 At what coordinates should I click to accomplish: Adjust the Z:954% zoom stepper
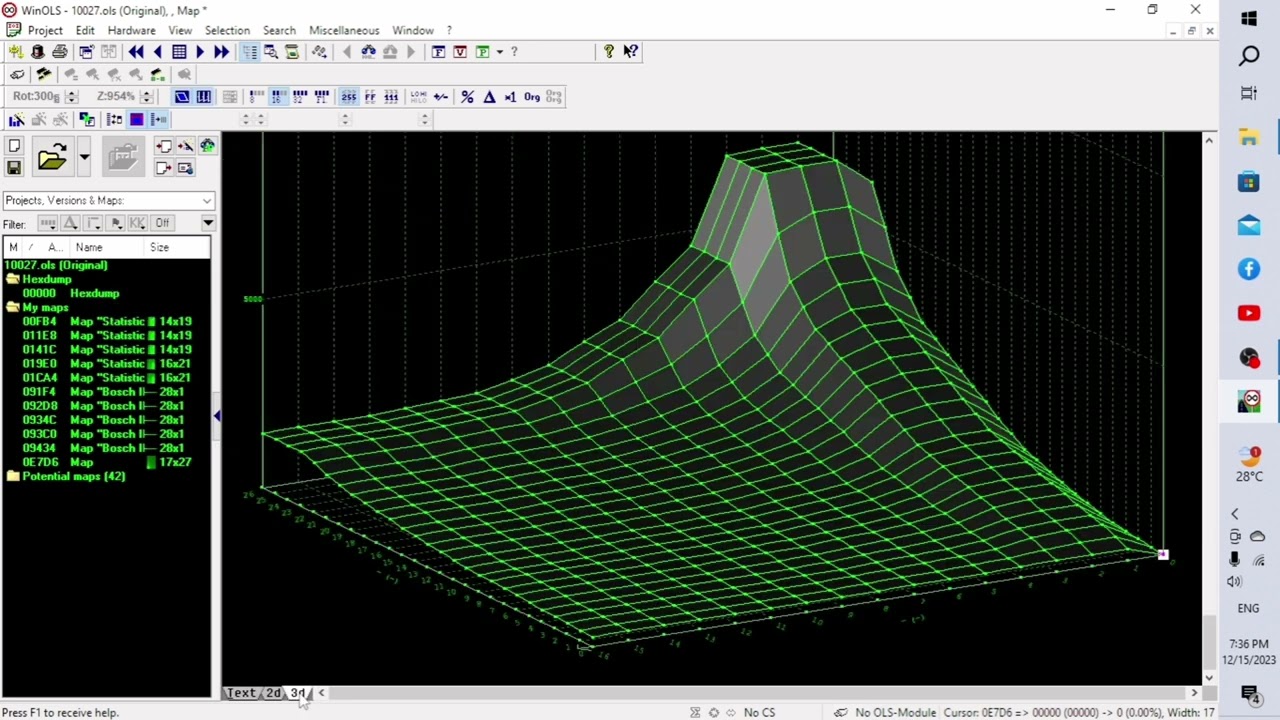pos(146,97)
